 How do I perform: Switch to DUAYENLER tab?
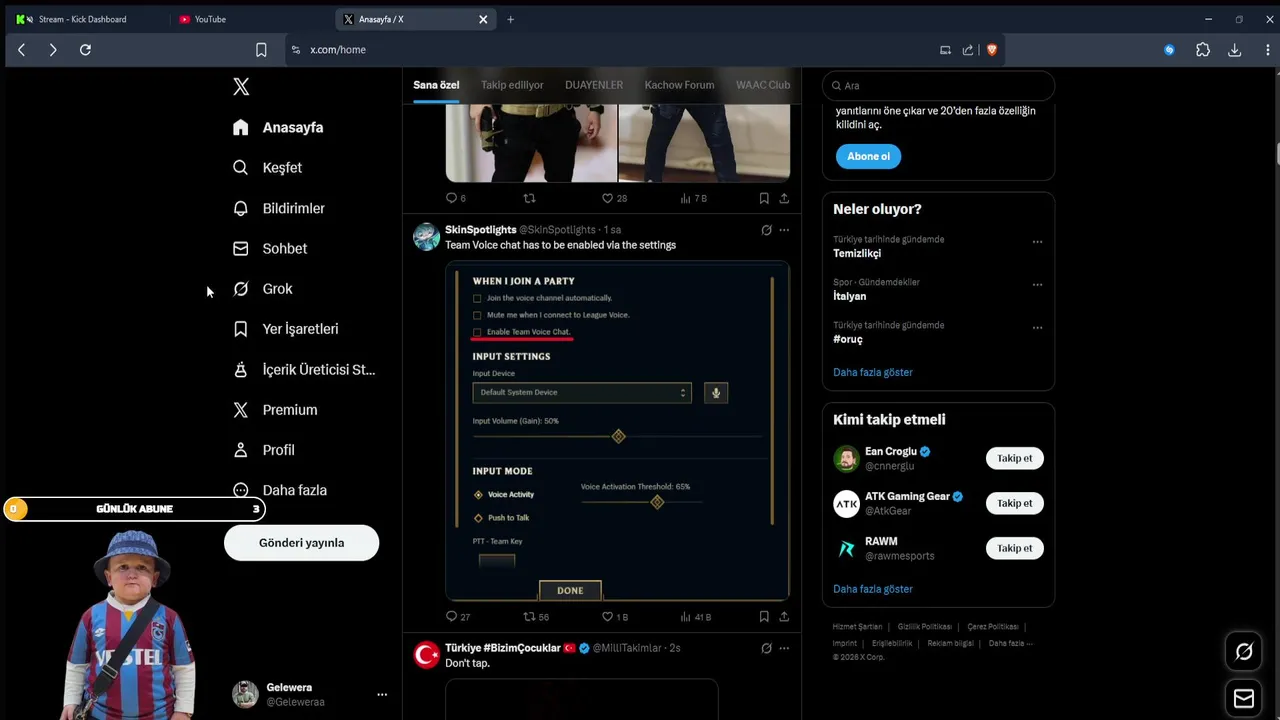(x=594, y=85)
